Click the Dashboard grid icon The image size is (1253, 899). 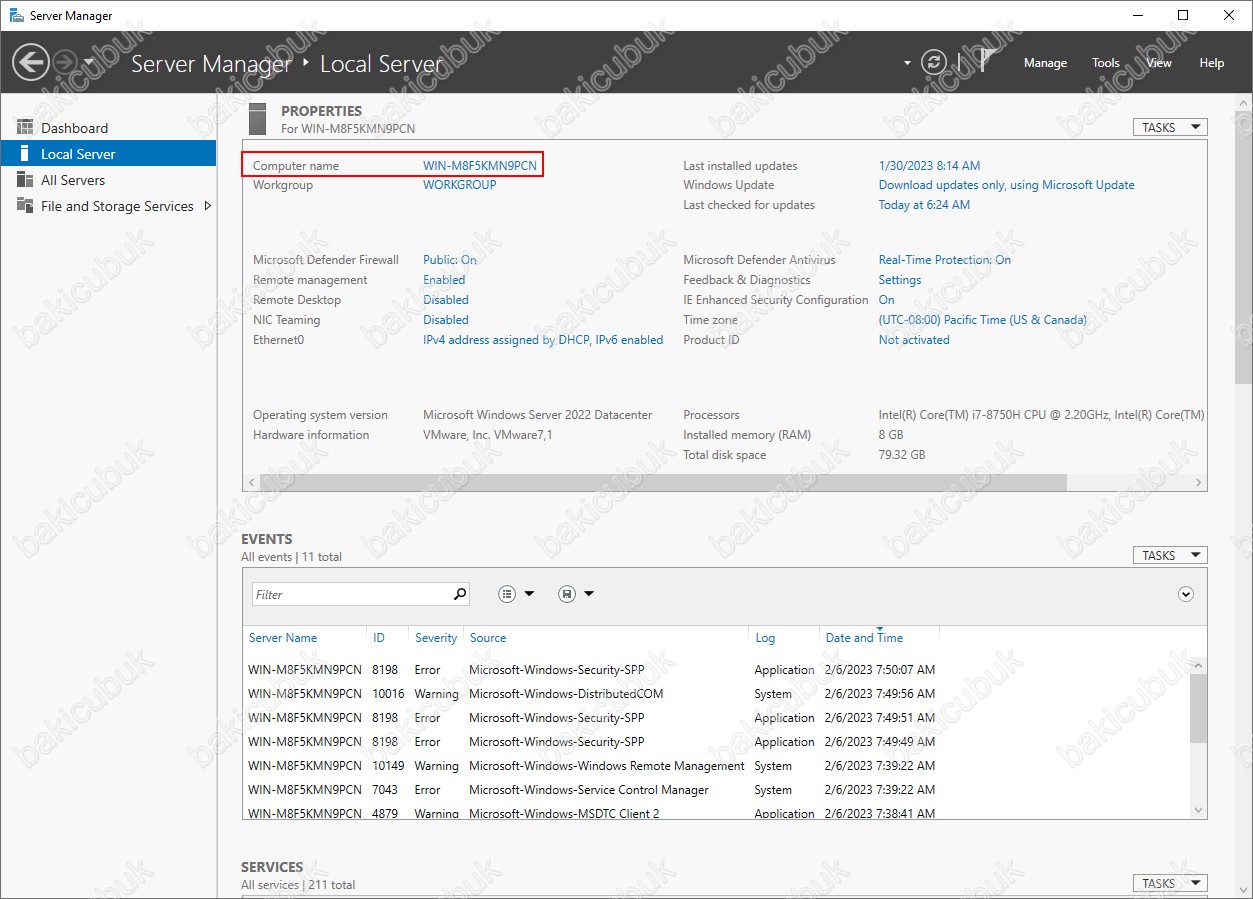[x=25, y=128]
